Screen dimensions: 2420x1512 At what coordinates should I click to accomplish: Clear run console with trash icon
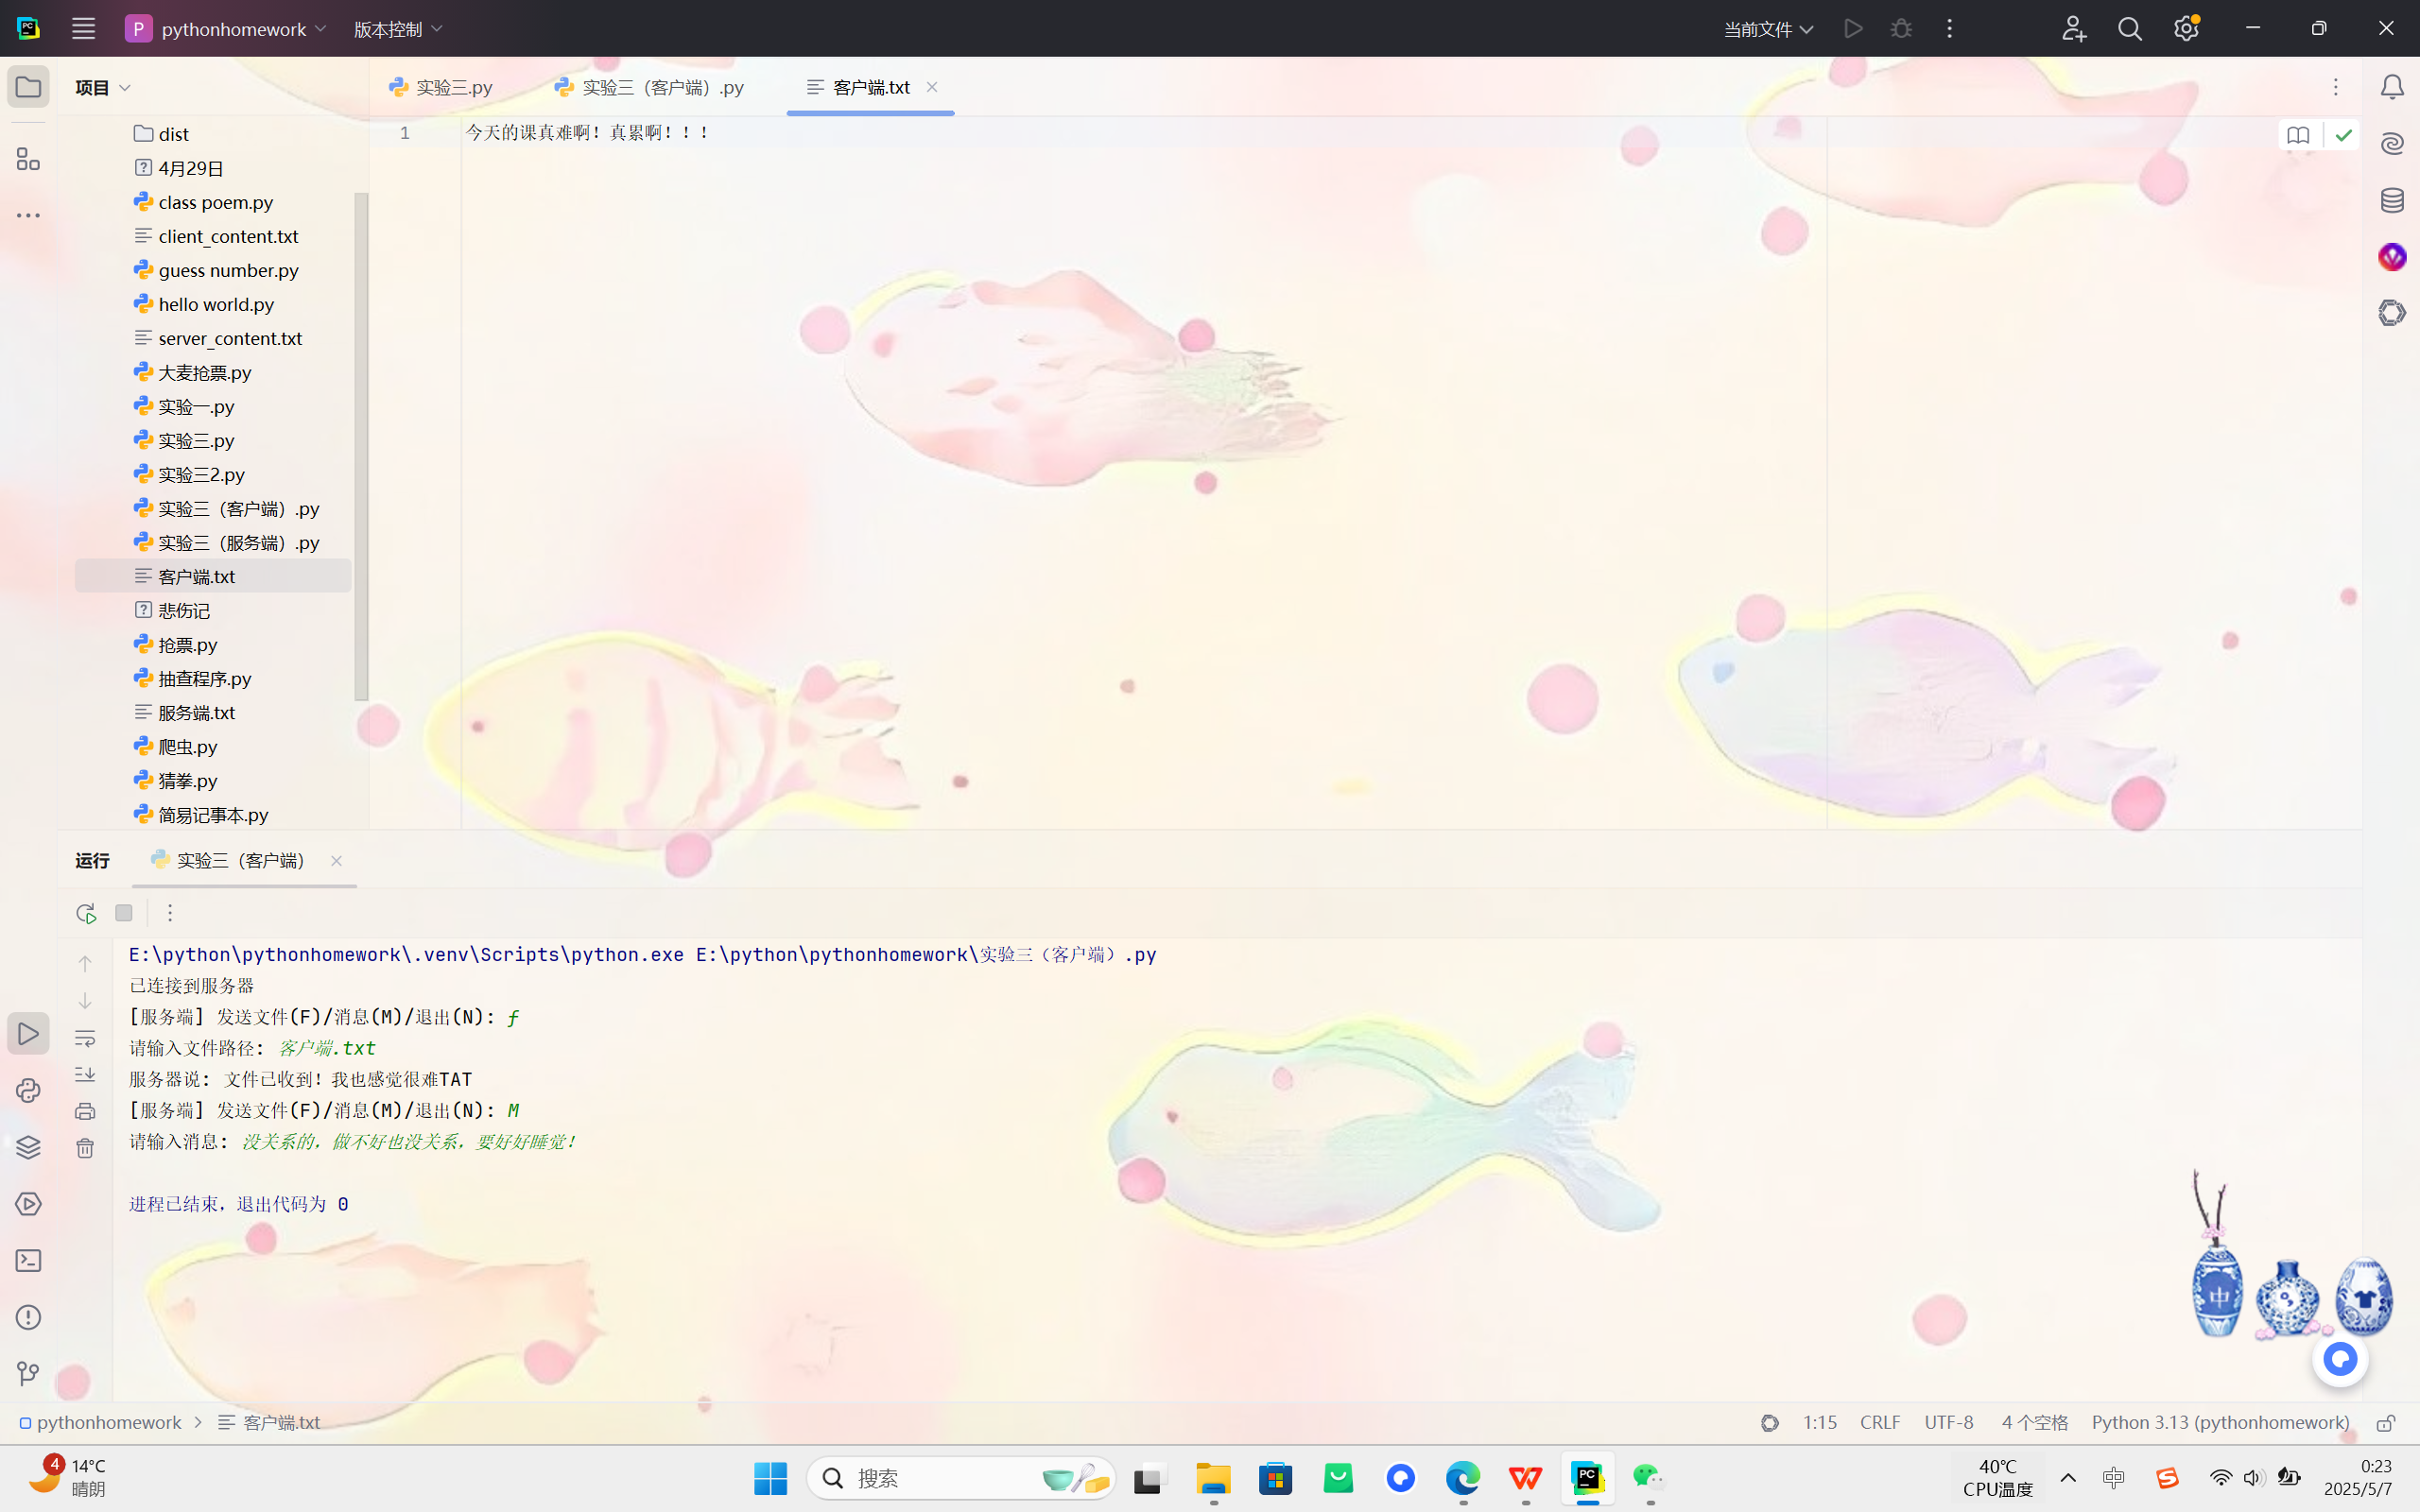pyautogui.click(x=85, y=1148)
